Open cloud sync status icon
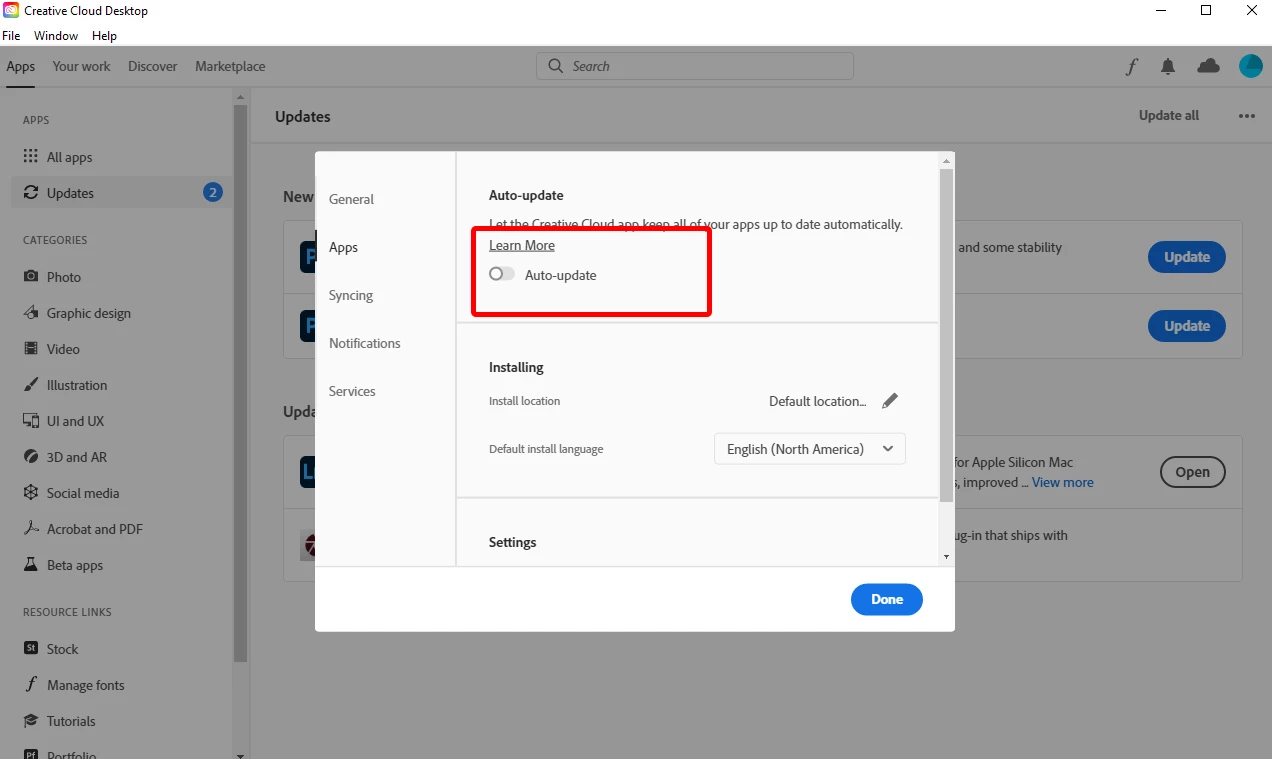This screenshot has height=759, width=1272. pos(1209,66)
